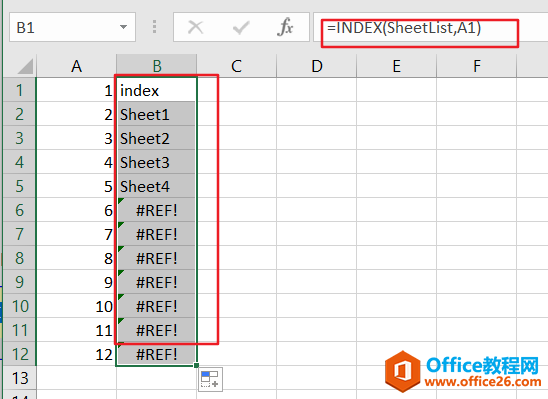The image size is (548, 399).
Task: Click the formula bar expand dots handle
Action: pos(154,27)
